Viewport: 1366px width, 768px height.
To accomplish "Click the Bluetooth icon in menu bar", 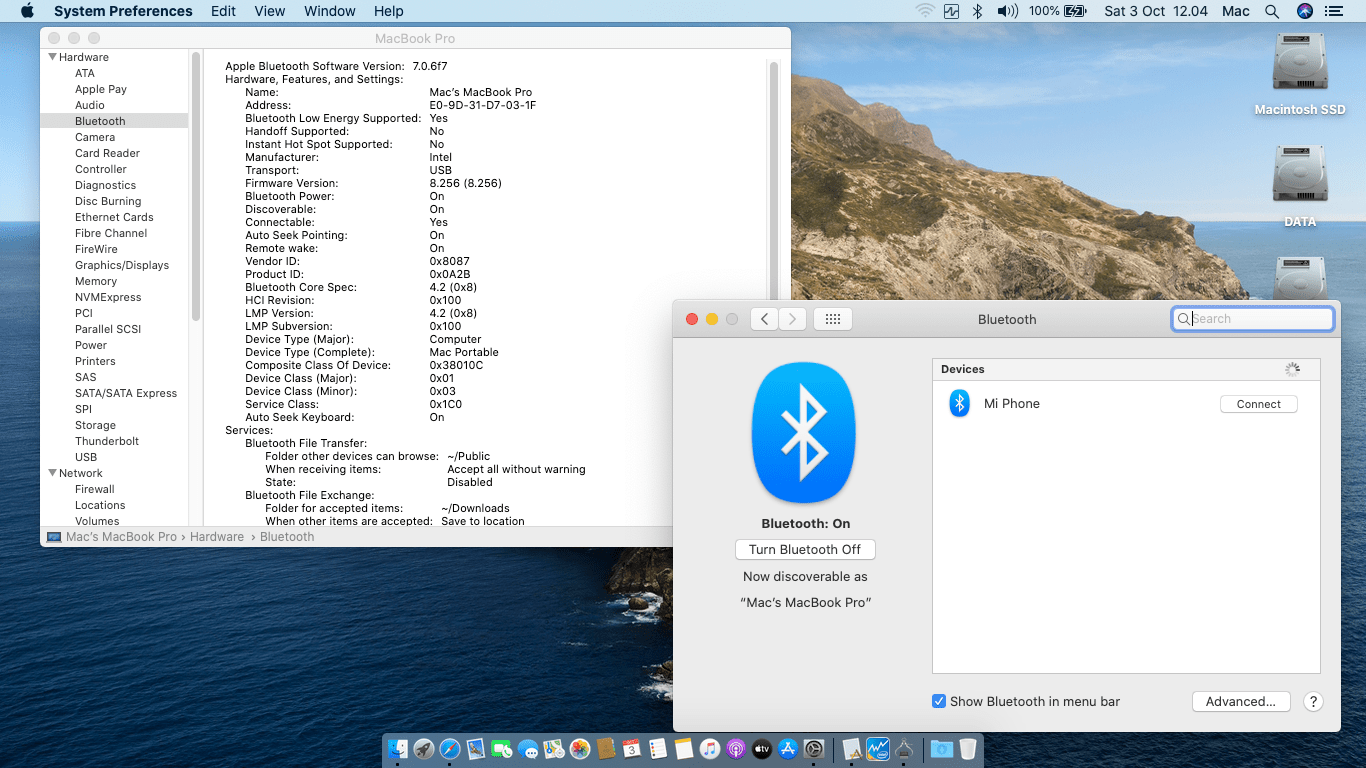I will (978, 11).
